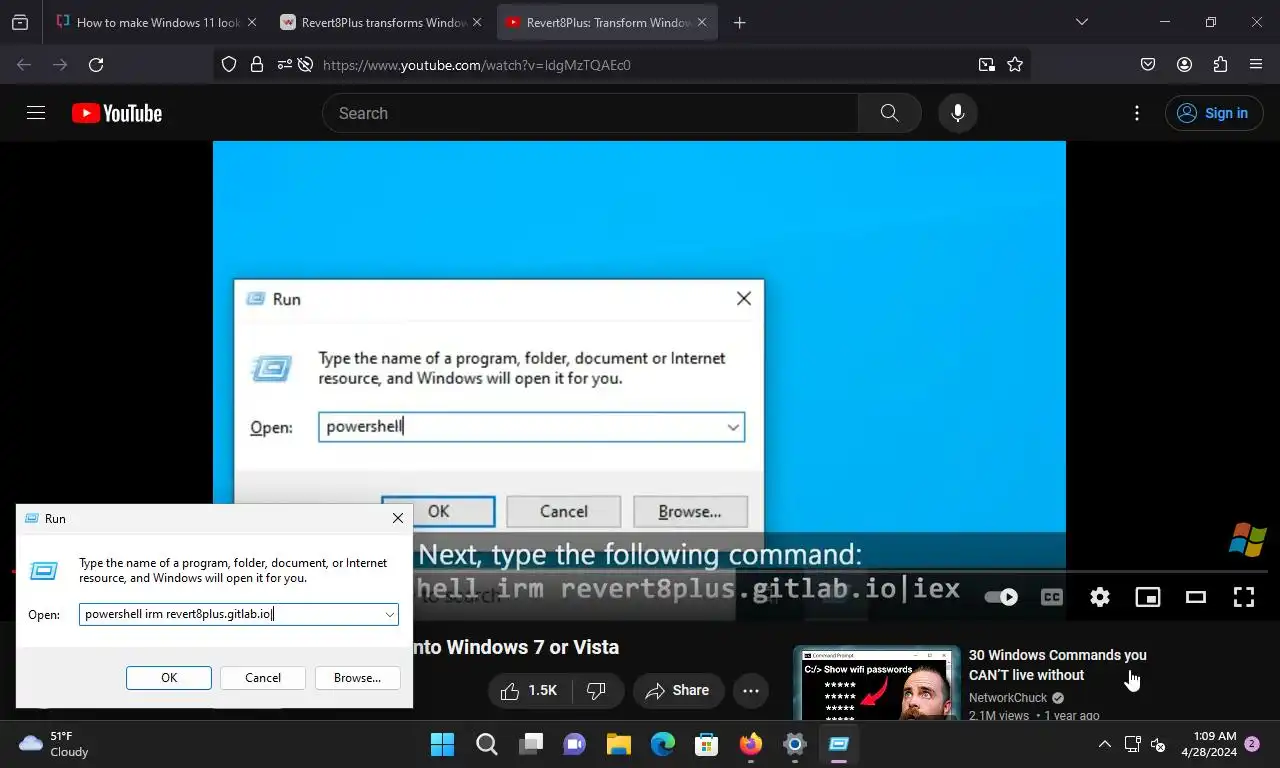Open video player settings gear
1280x768 pixels.
(1100, 597)
